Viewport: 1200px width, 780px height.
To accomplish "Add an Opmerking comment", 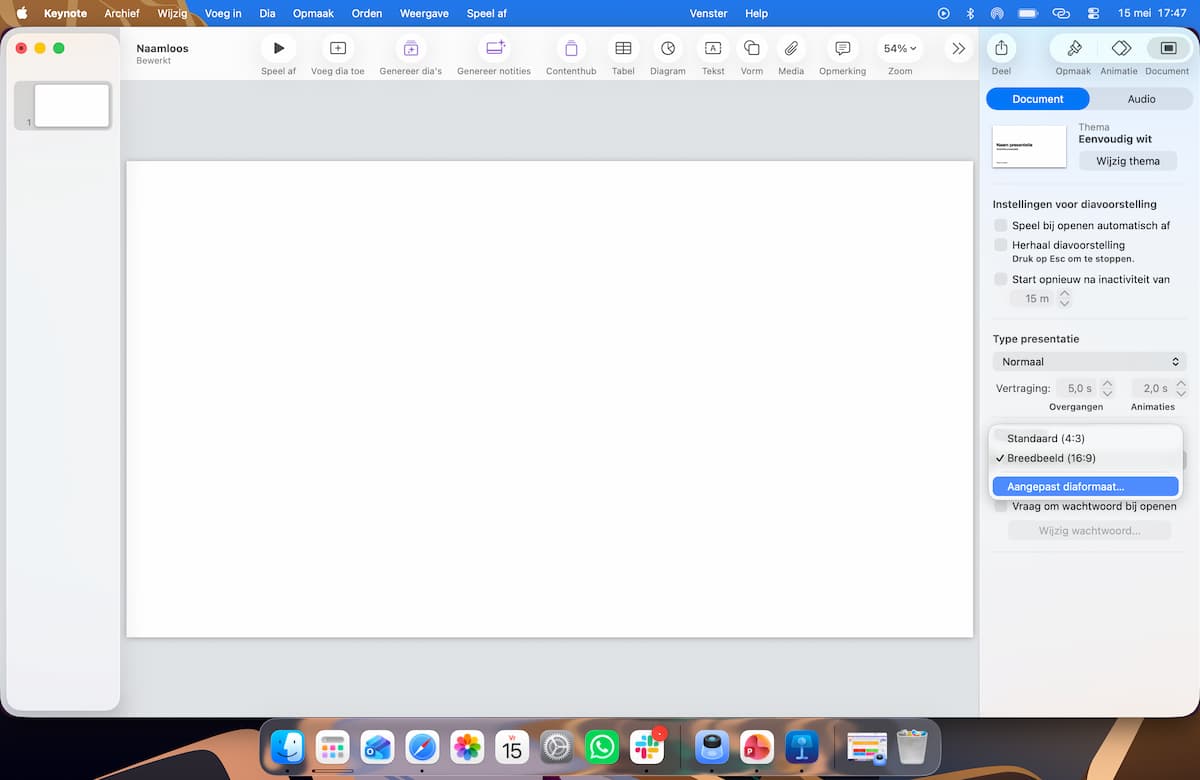I will tap(843, 48).
